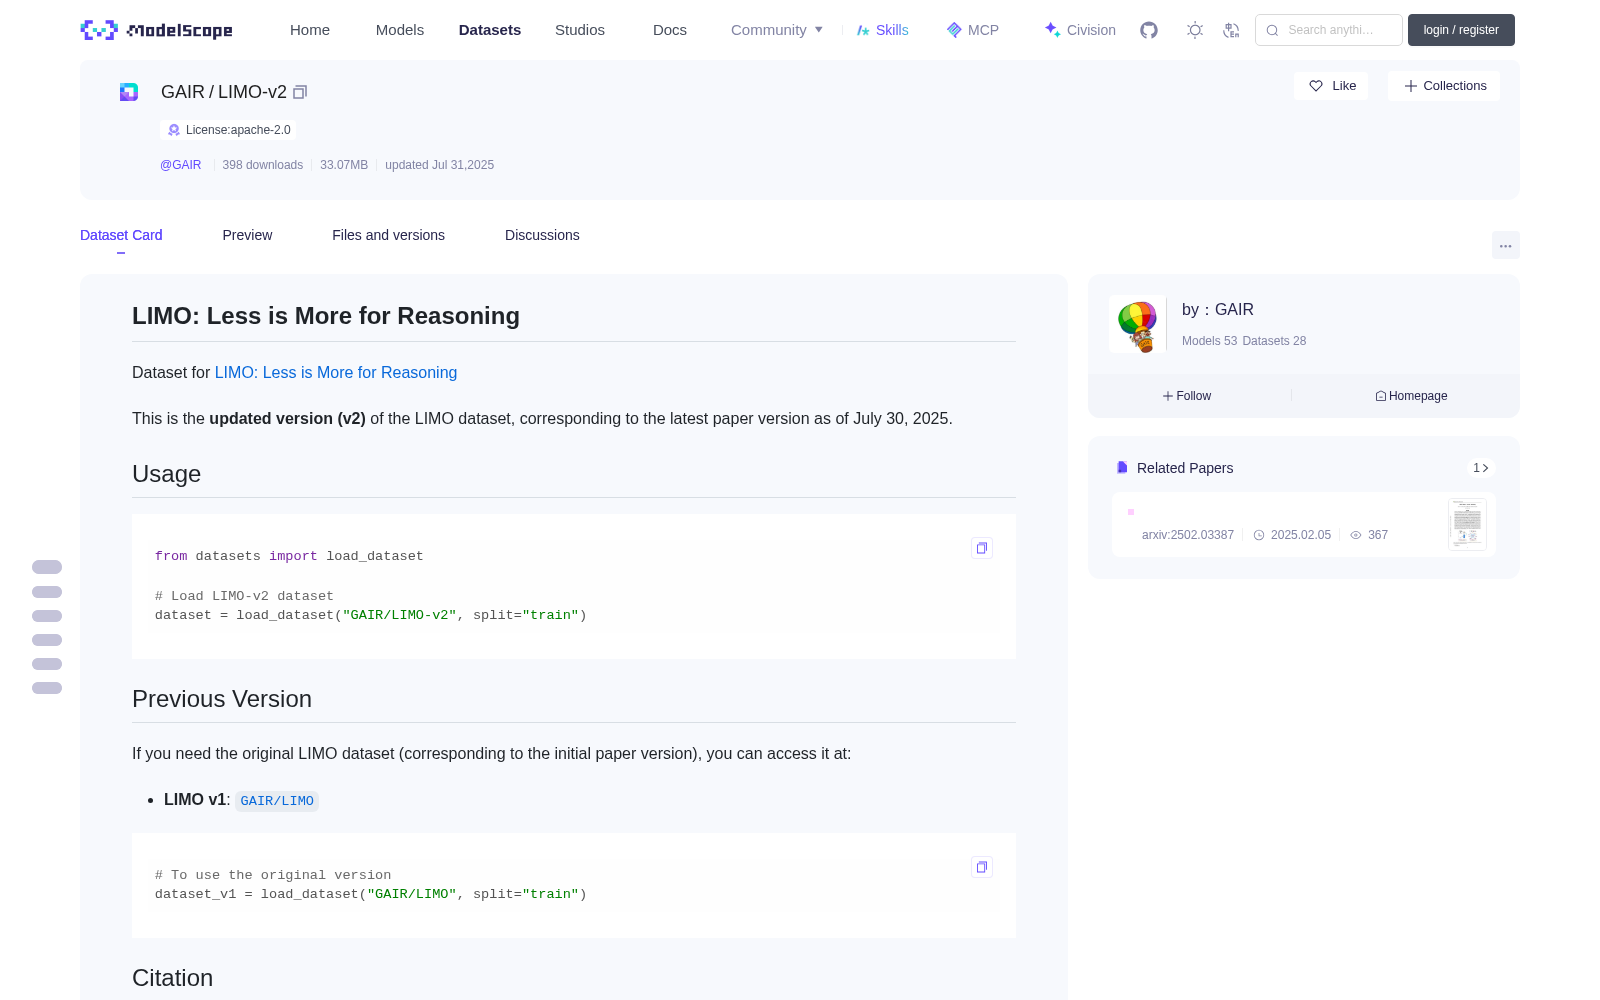Viewport: 1600px width, 1000px height.
Task: Open the Preview tab
Action: pyautogui.click(x=247, y=235)
